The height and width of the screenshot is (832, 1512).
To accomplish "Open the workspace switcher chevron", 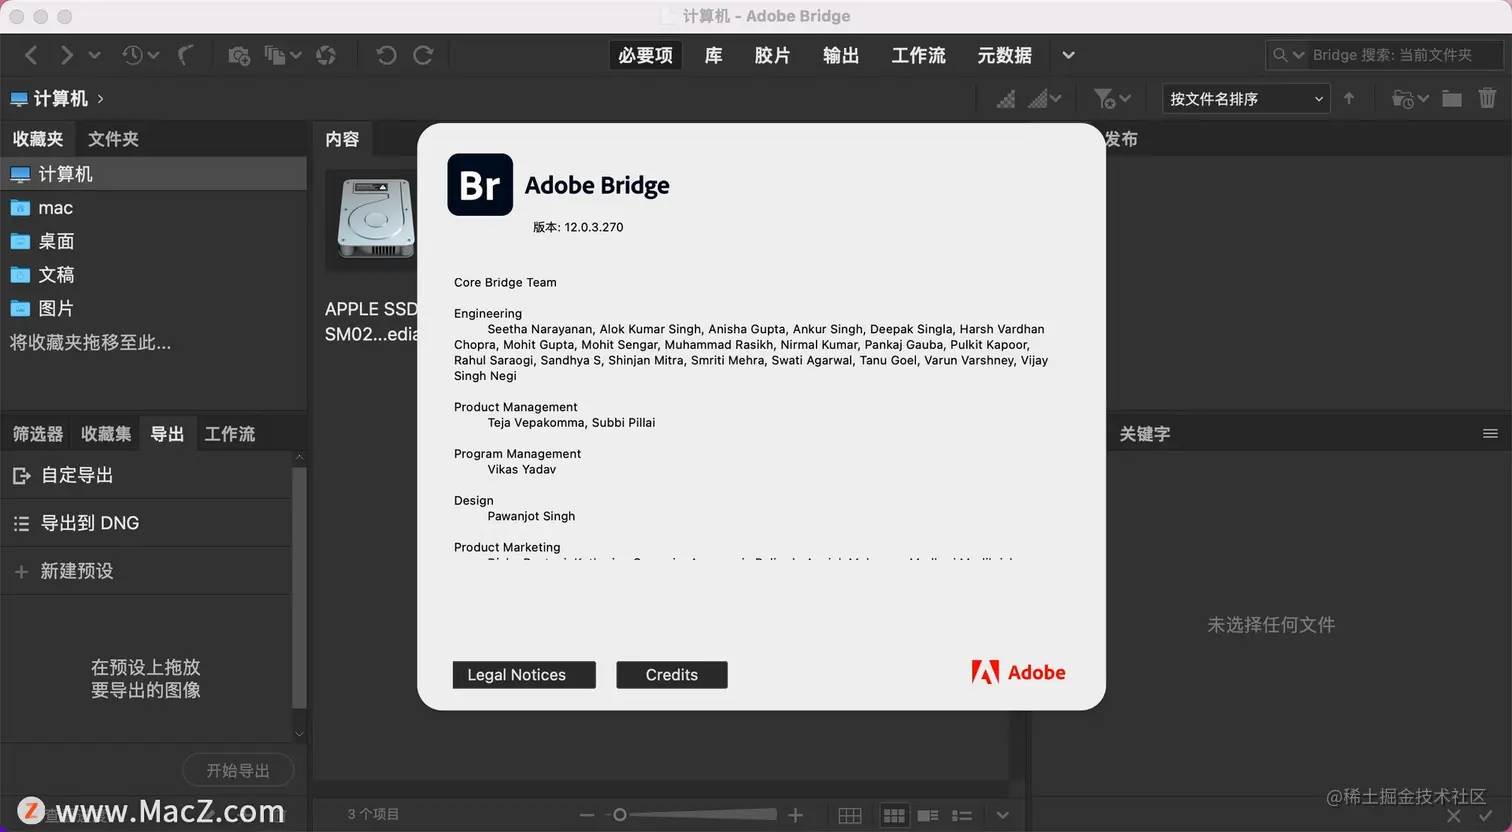I will 1068,55.
